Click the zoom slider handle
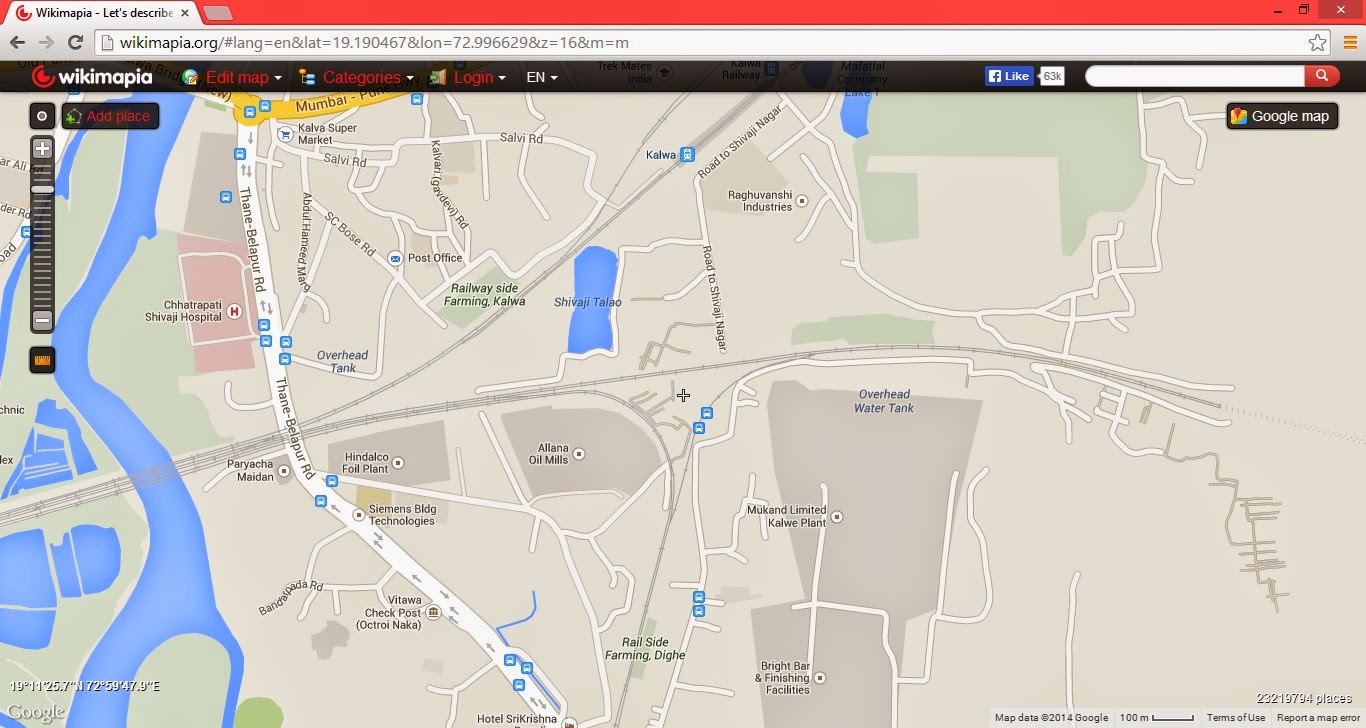Viewport: 1366px width, 728px height. pyautogui.click(x=42, y=189)
